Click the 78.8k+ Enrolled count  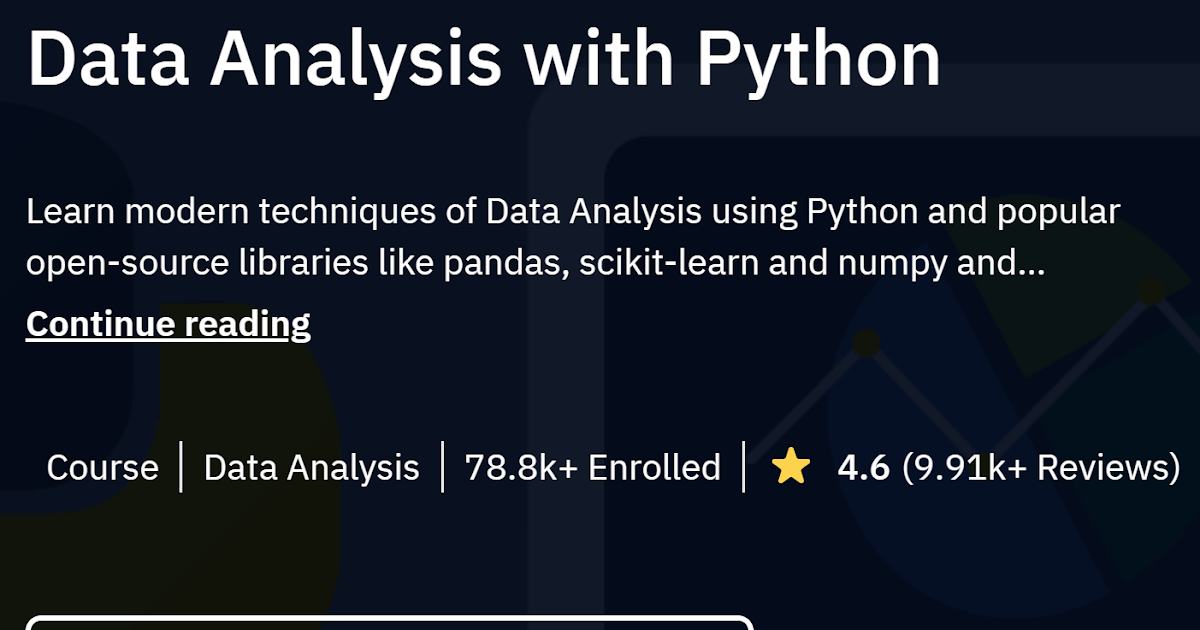[593, 467]
